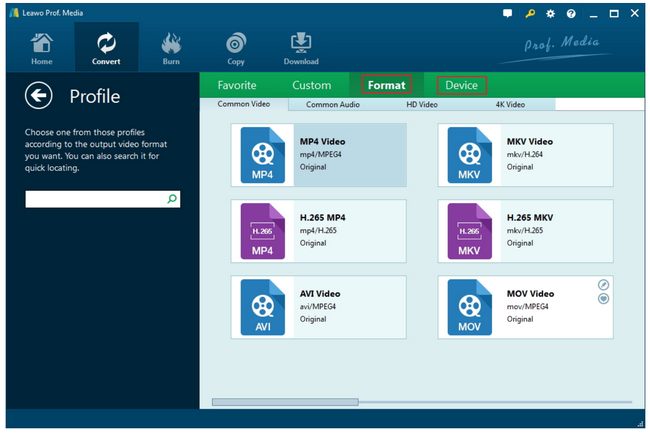Open the help question mark icon
The image size is (650, 436).
571,15
